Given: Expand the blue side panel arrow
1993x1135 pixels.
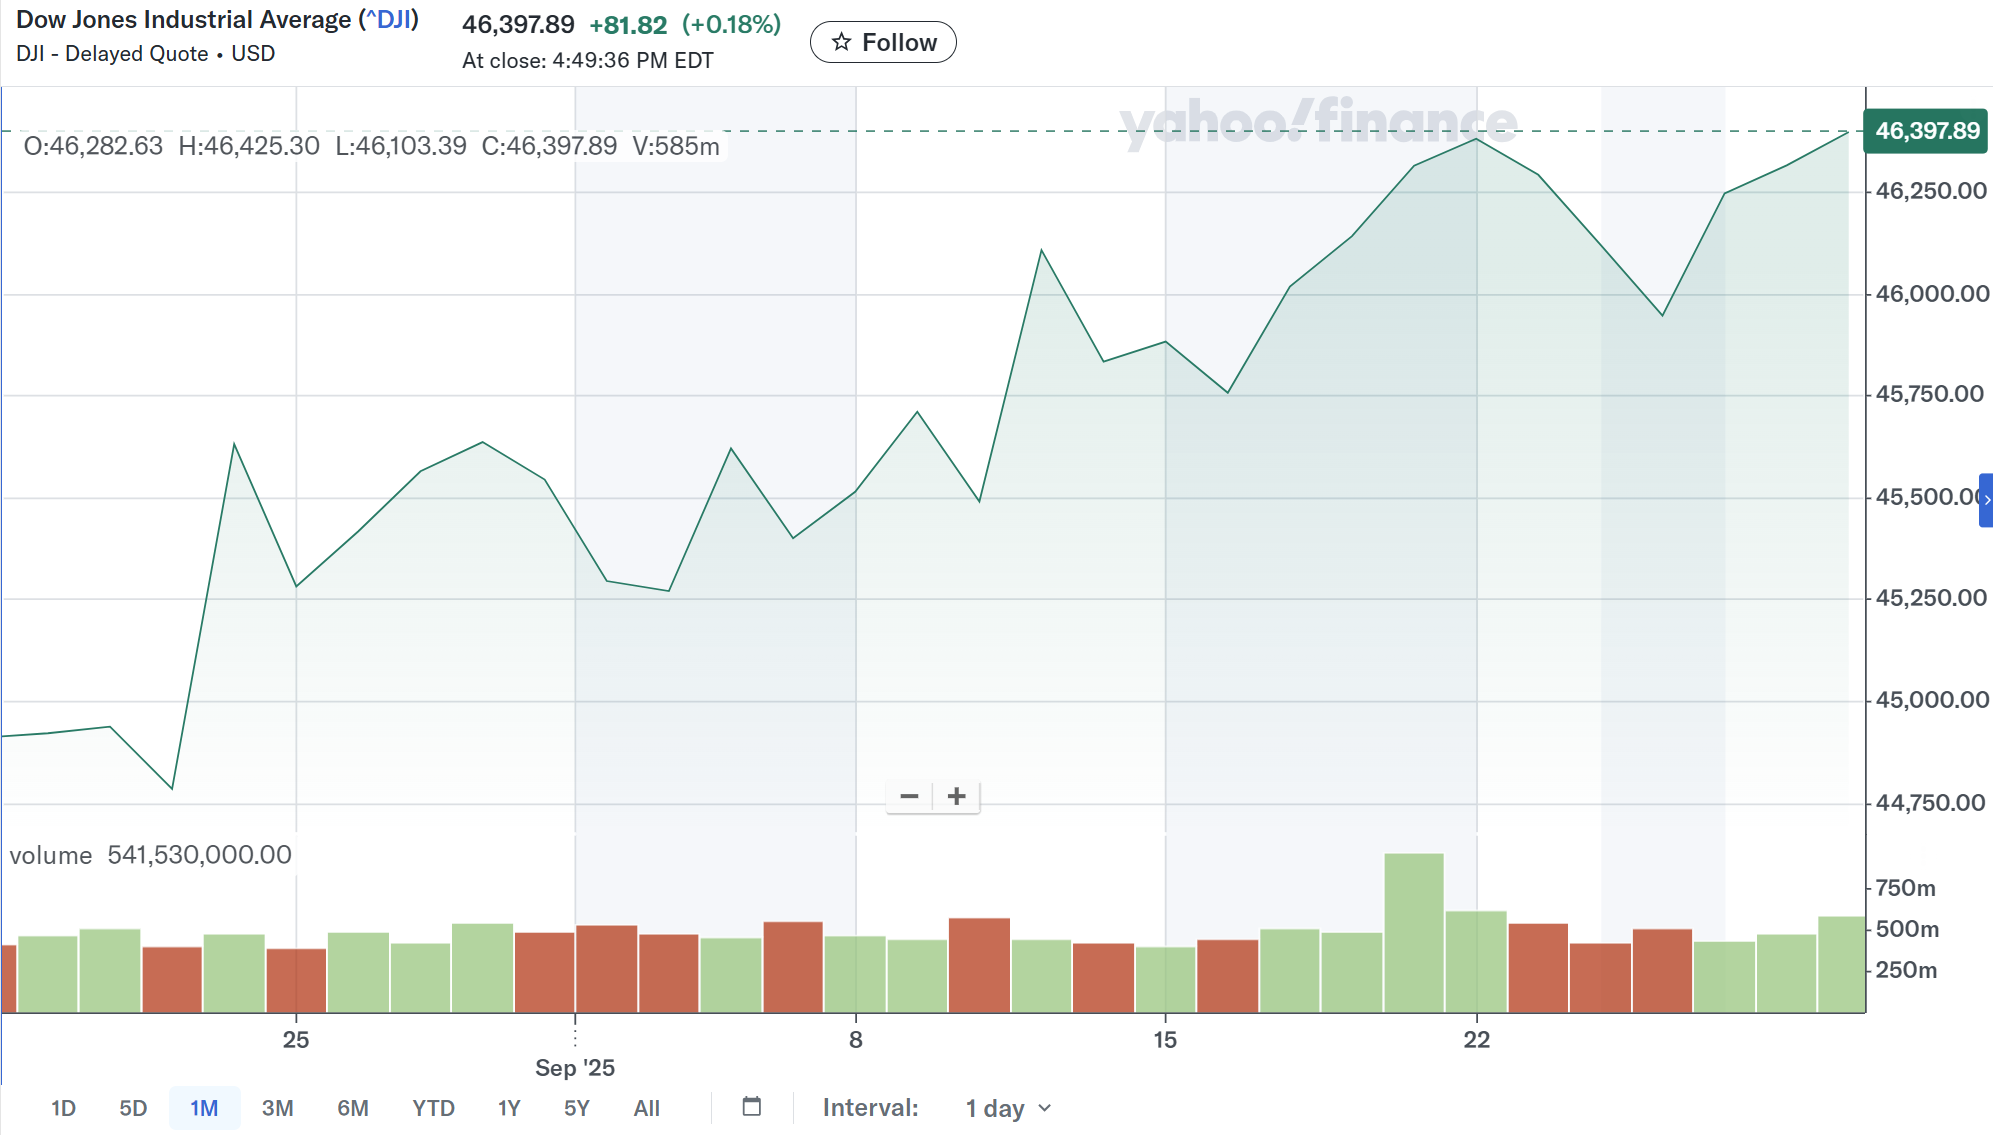Looking at the screenshot, I should pos(1986,500).
